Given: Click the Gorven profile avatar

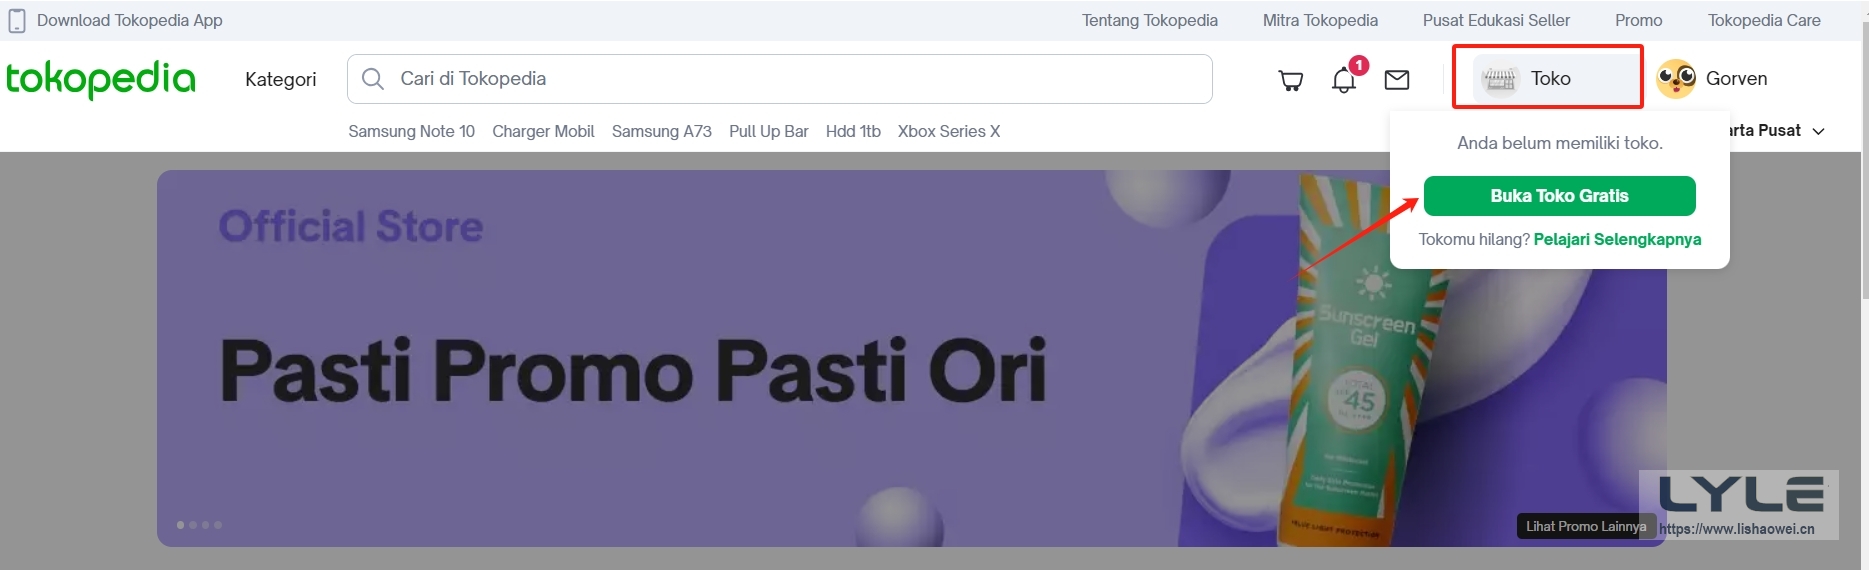Looking at the screenshot, I should pos(1676,79).
